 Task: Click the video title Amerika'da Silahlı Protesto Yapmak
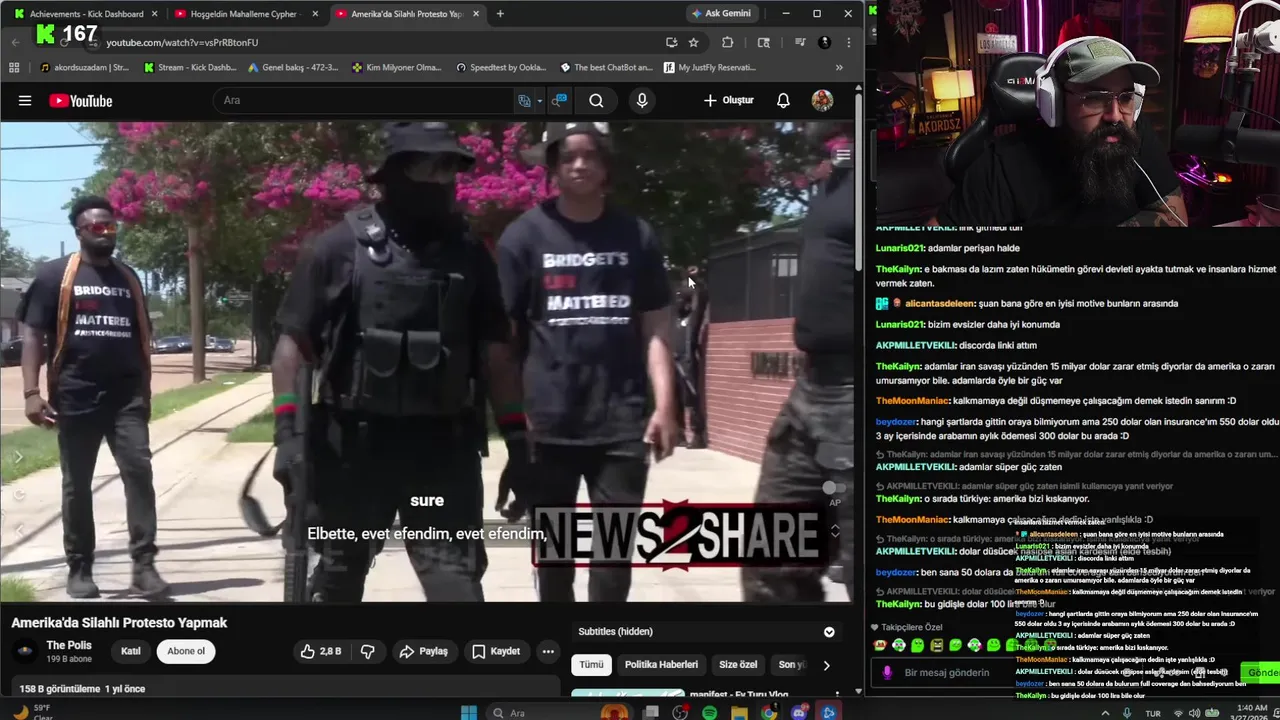click(119, 623)
